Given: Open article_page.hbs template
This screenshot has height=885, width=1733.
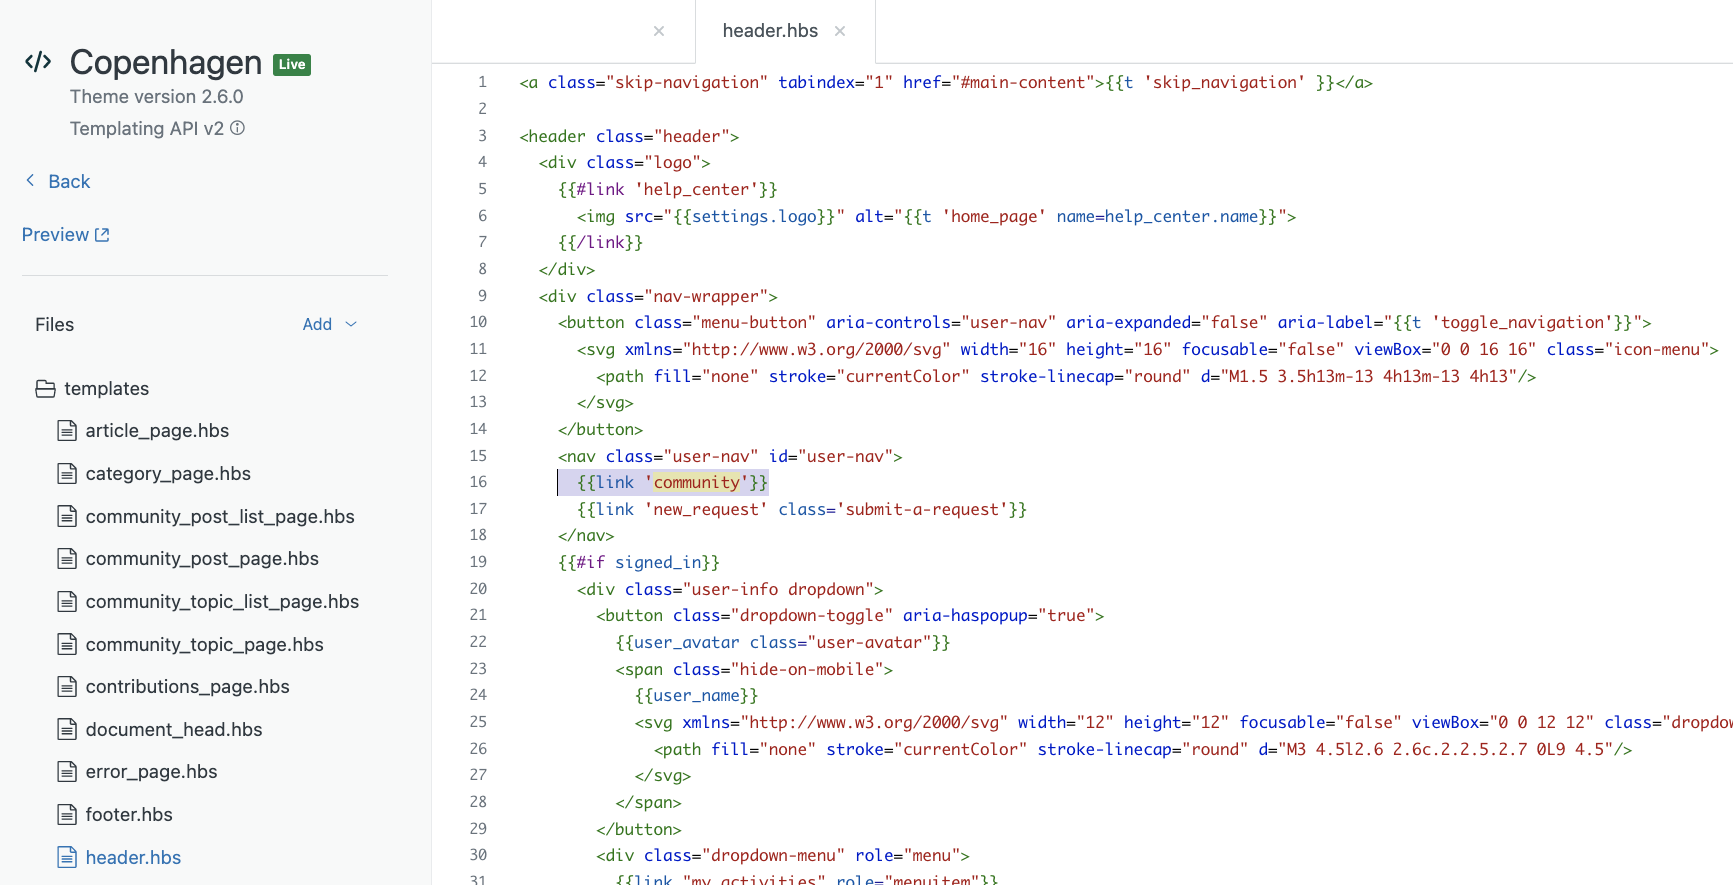Looking at the screenshot, I should [x=157, y=431].
